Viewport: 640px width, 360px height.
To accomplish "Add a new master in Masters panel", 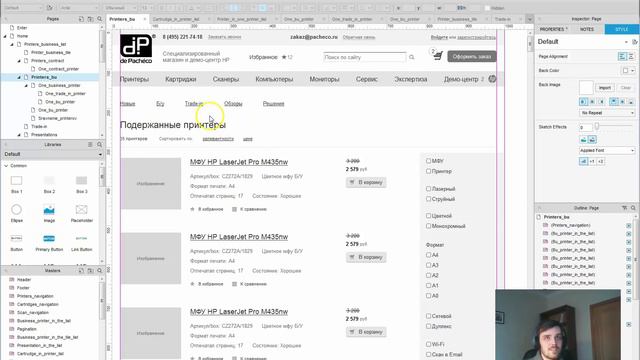I will point(81,271).
